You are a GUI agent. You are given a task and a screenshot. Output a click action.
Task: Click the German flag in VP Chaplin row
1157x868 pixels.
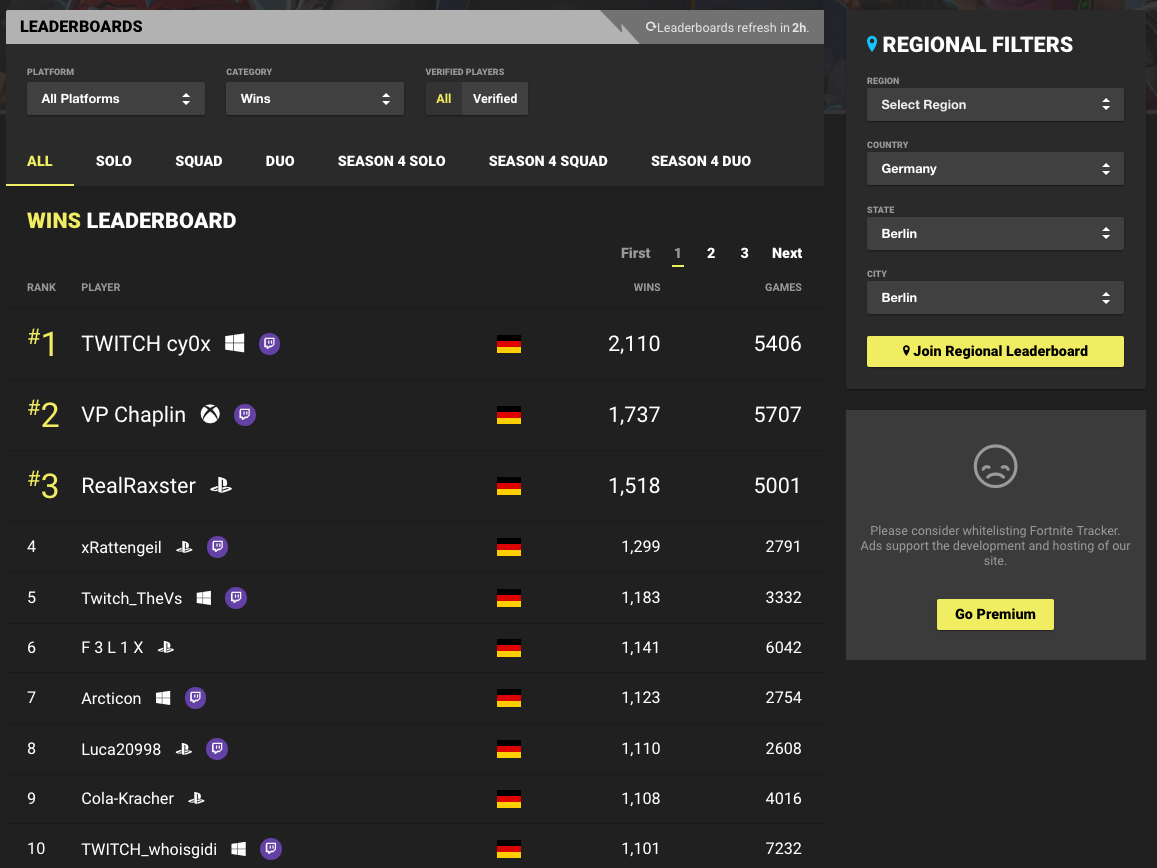(x=509, y=415)
